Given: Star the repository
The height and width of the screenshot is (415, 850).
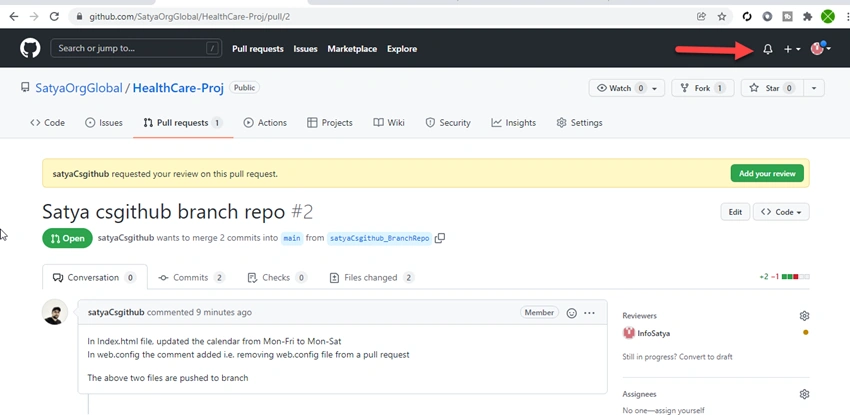Looking at the screenshot, I should pyautogui.click(x=771, y=88).
